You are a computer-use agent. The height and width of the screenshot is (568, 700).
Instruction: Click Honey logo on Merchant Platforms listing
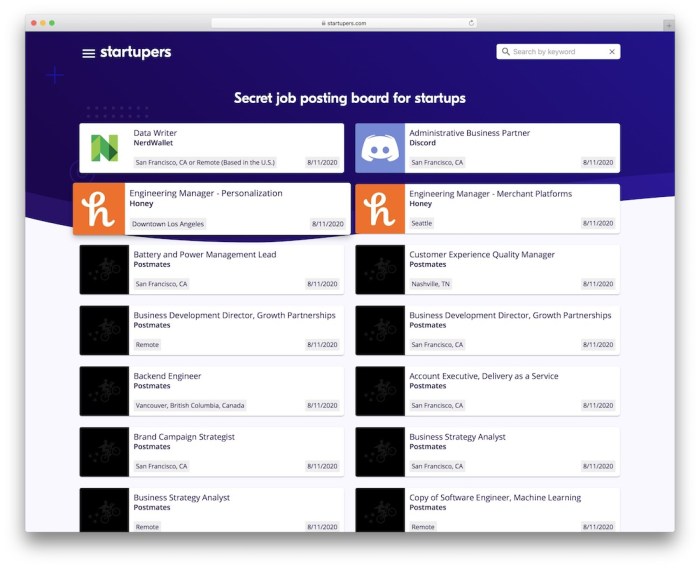tap(380, 209)
